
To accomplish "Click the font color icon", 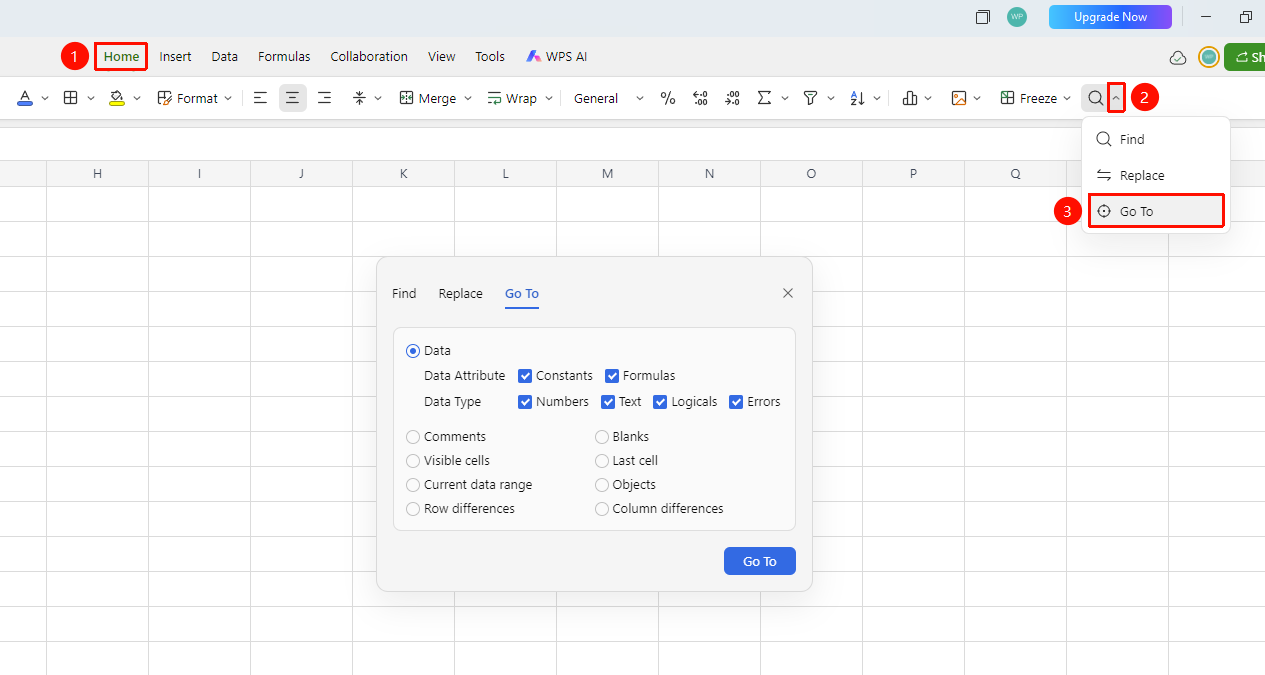I will coord(25,98).
